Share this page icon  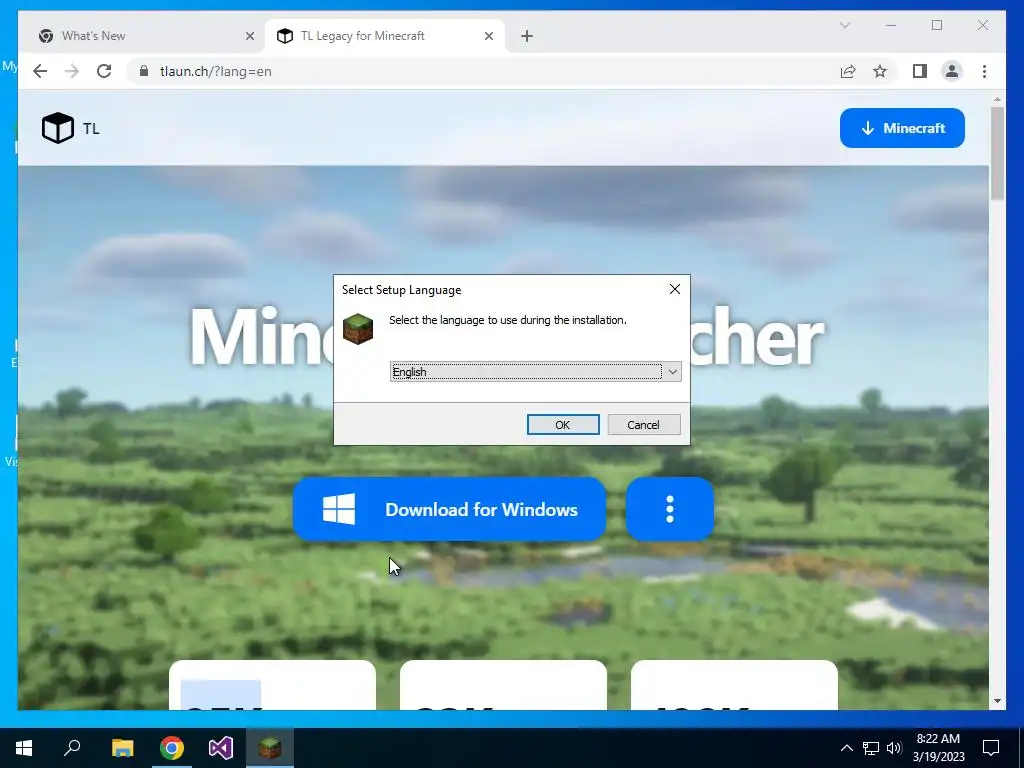848,71
